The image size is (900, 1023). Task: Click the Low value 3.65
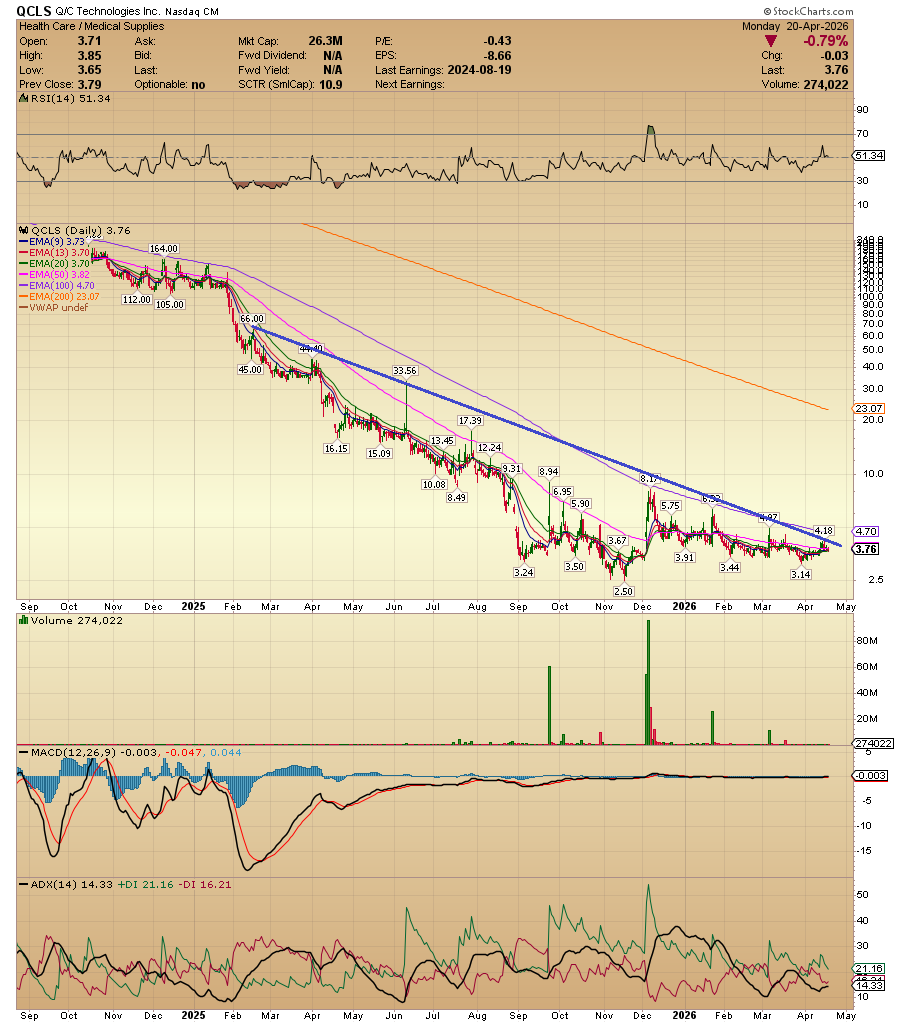(89, 70)
